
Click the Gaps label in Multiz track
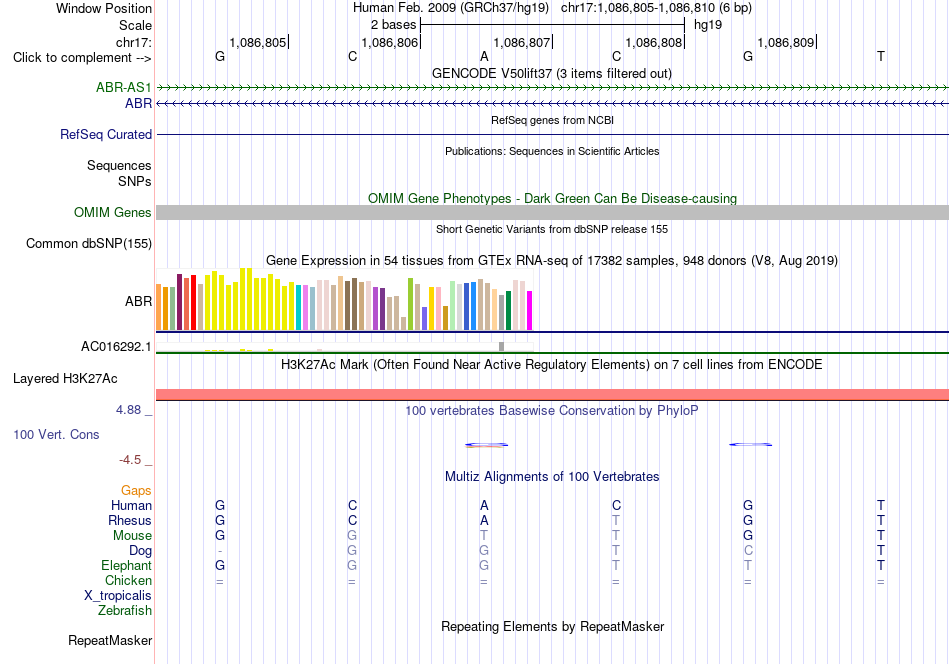[x=136, y=490]
